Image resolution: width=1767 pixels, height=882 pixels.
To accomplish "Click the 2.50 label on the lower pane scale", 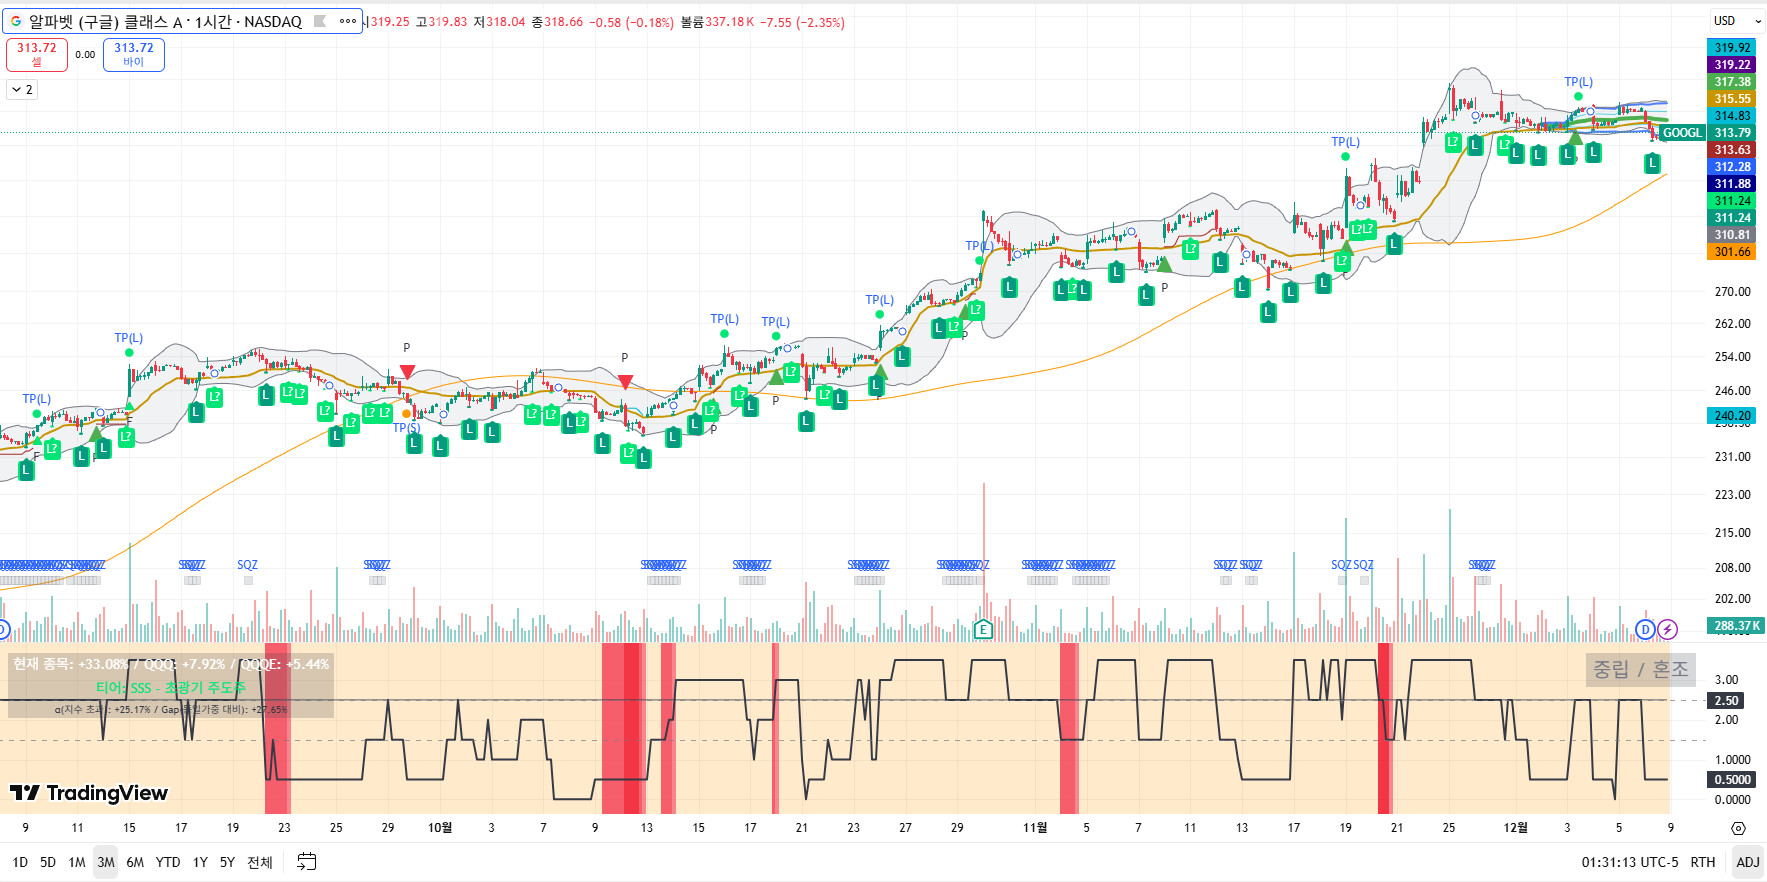I will (x=1726, y=701).
